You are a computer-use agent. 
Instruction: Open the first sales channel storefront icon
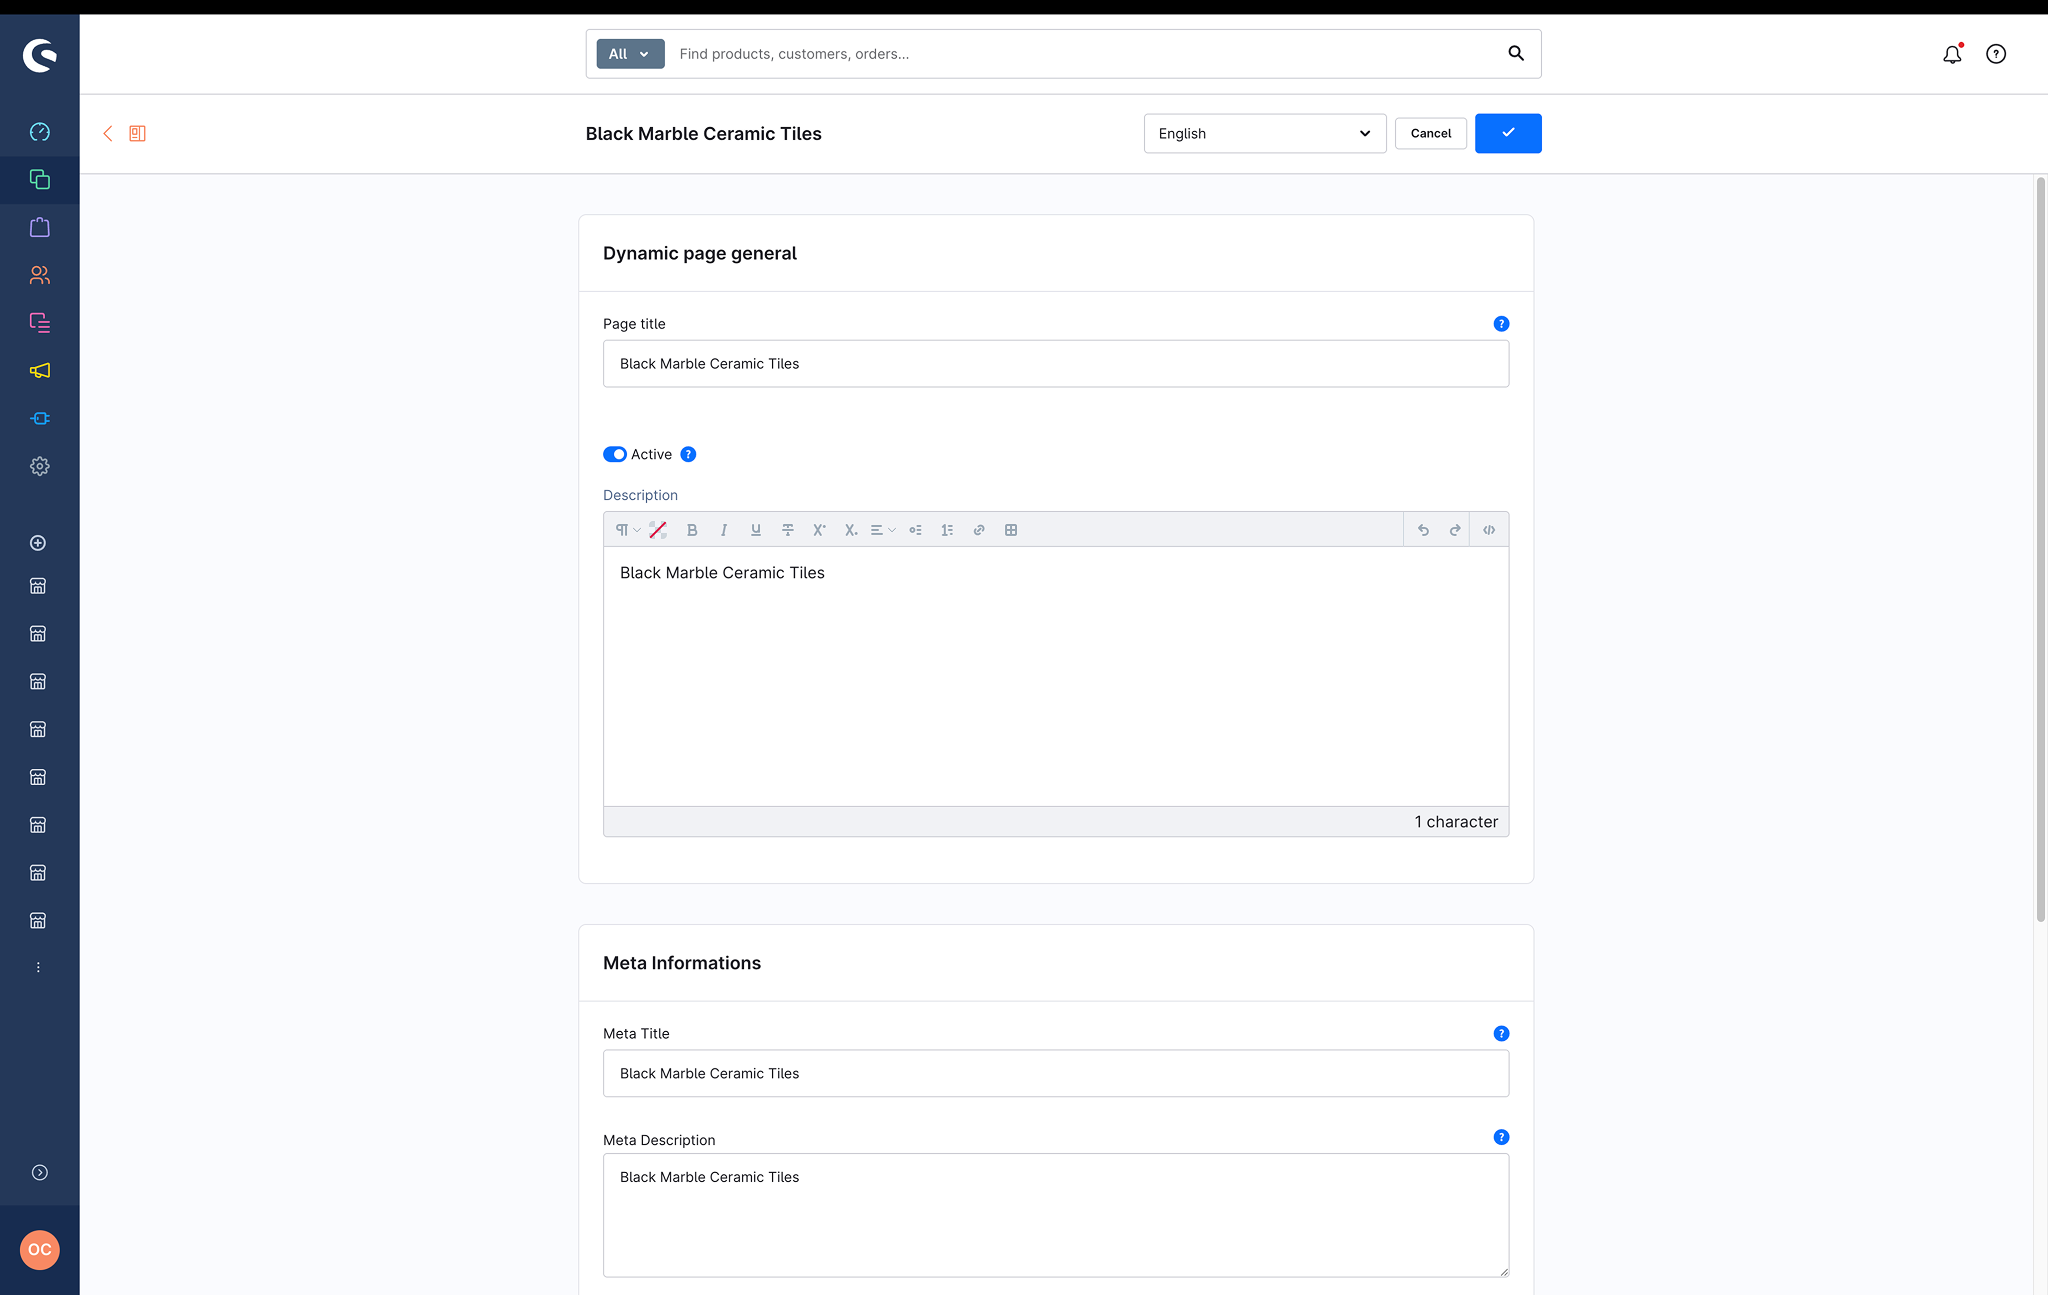tap(38, 586)
